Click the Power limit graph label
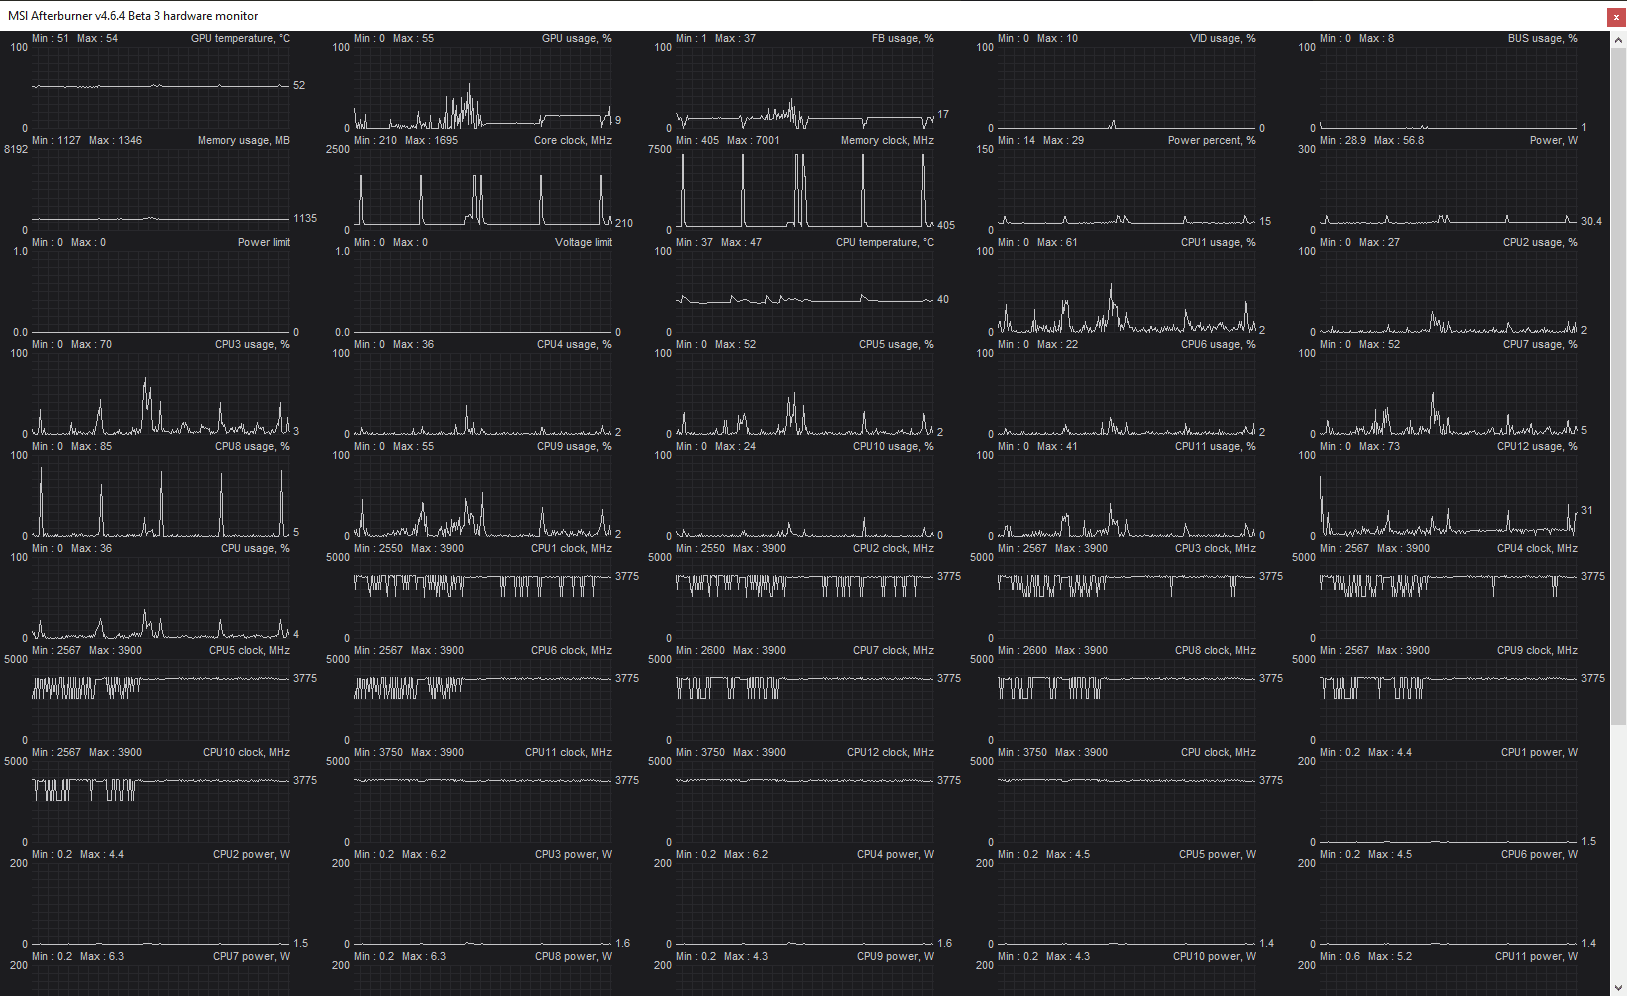This screenshot has height=996, width=1627. click(264, 242)
